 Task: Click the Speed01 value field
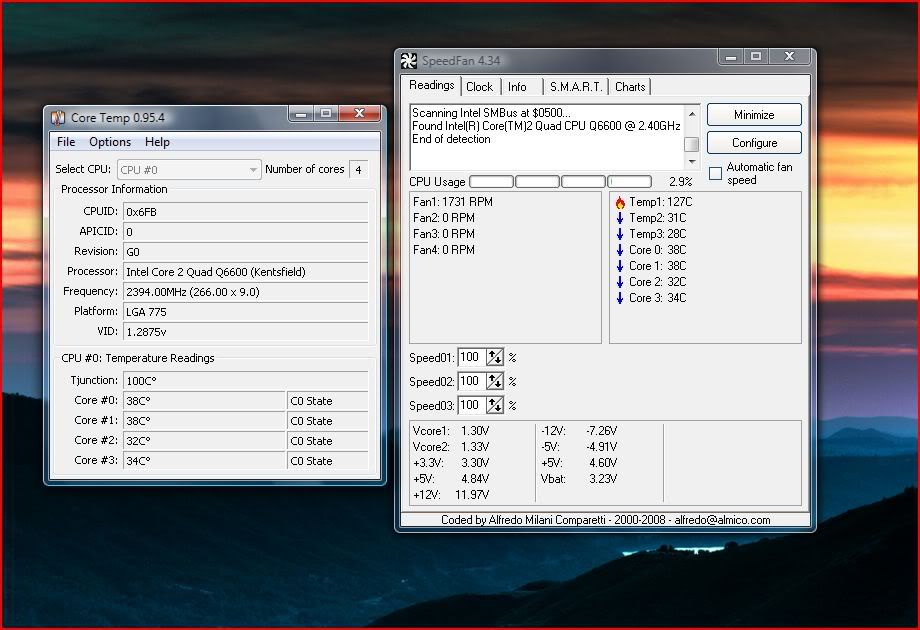point(472,357)
